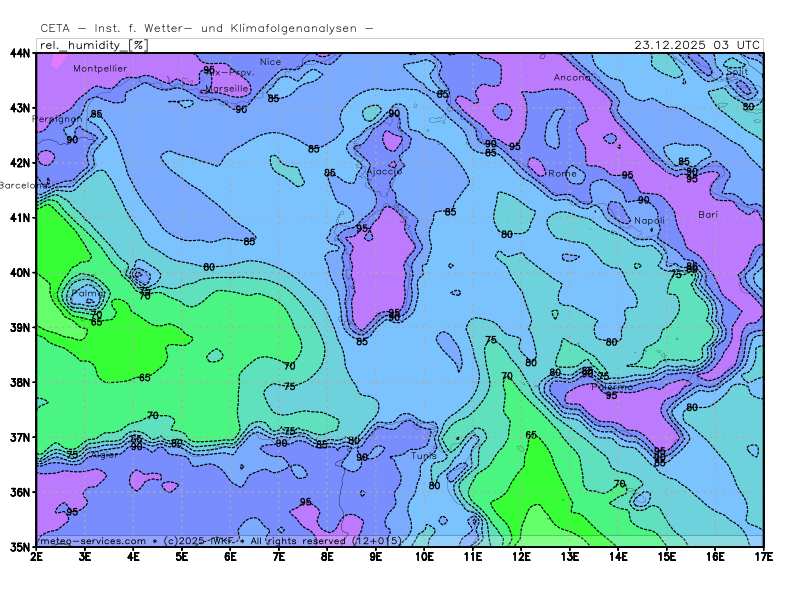Select the Ajaccio label on Corsica
Image resolution: width=800 pixels, height=600 pixels.
tap(384, 171)
